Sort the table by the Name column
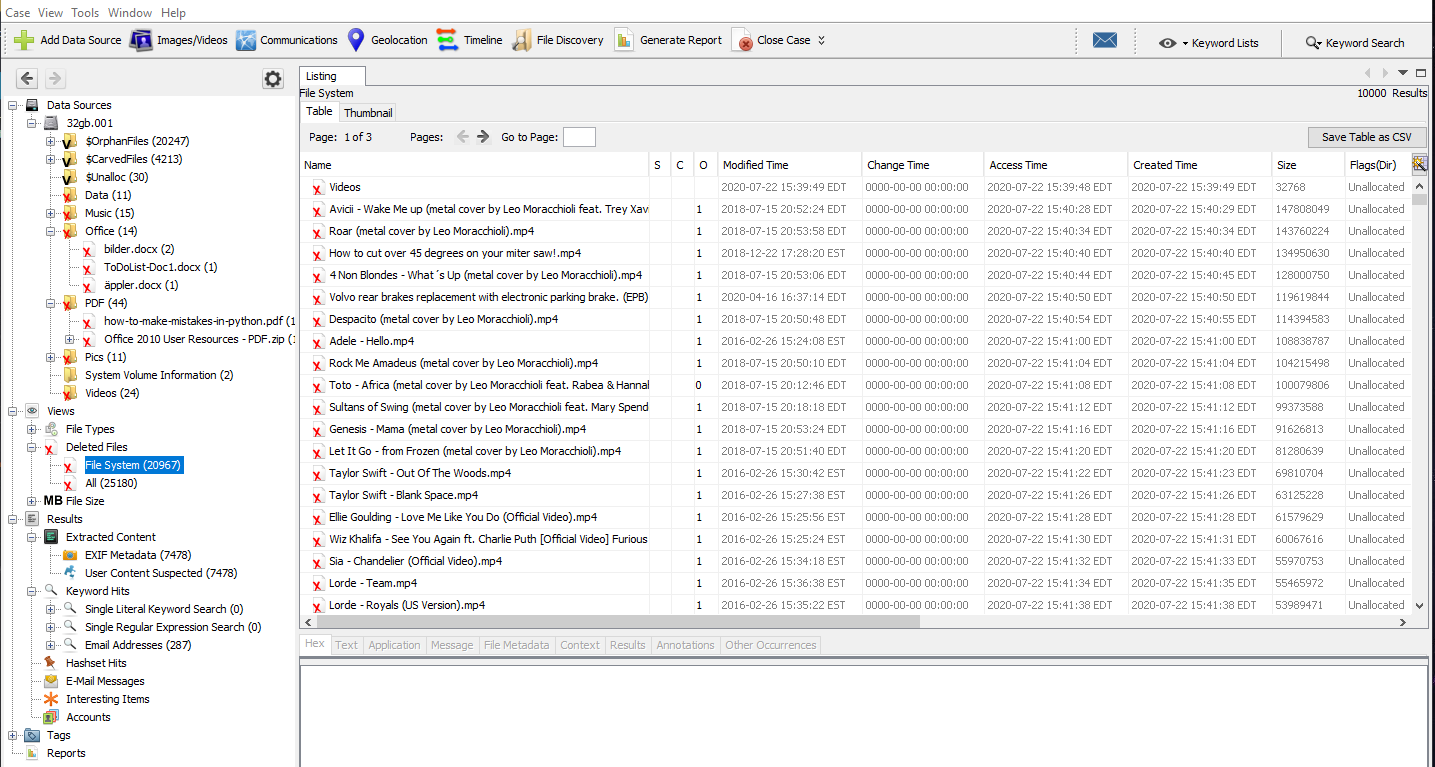 [x=475, y=165]
